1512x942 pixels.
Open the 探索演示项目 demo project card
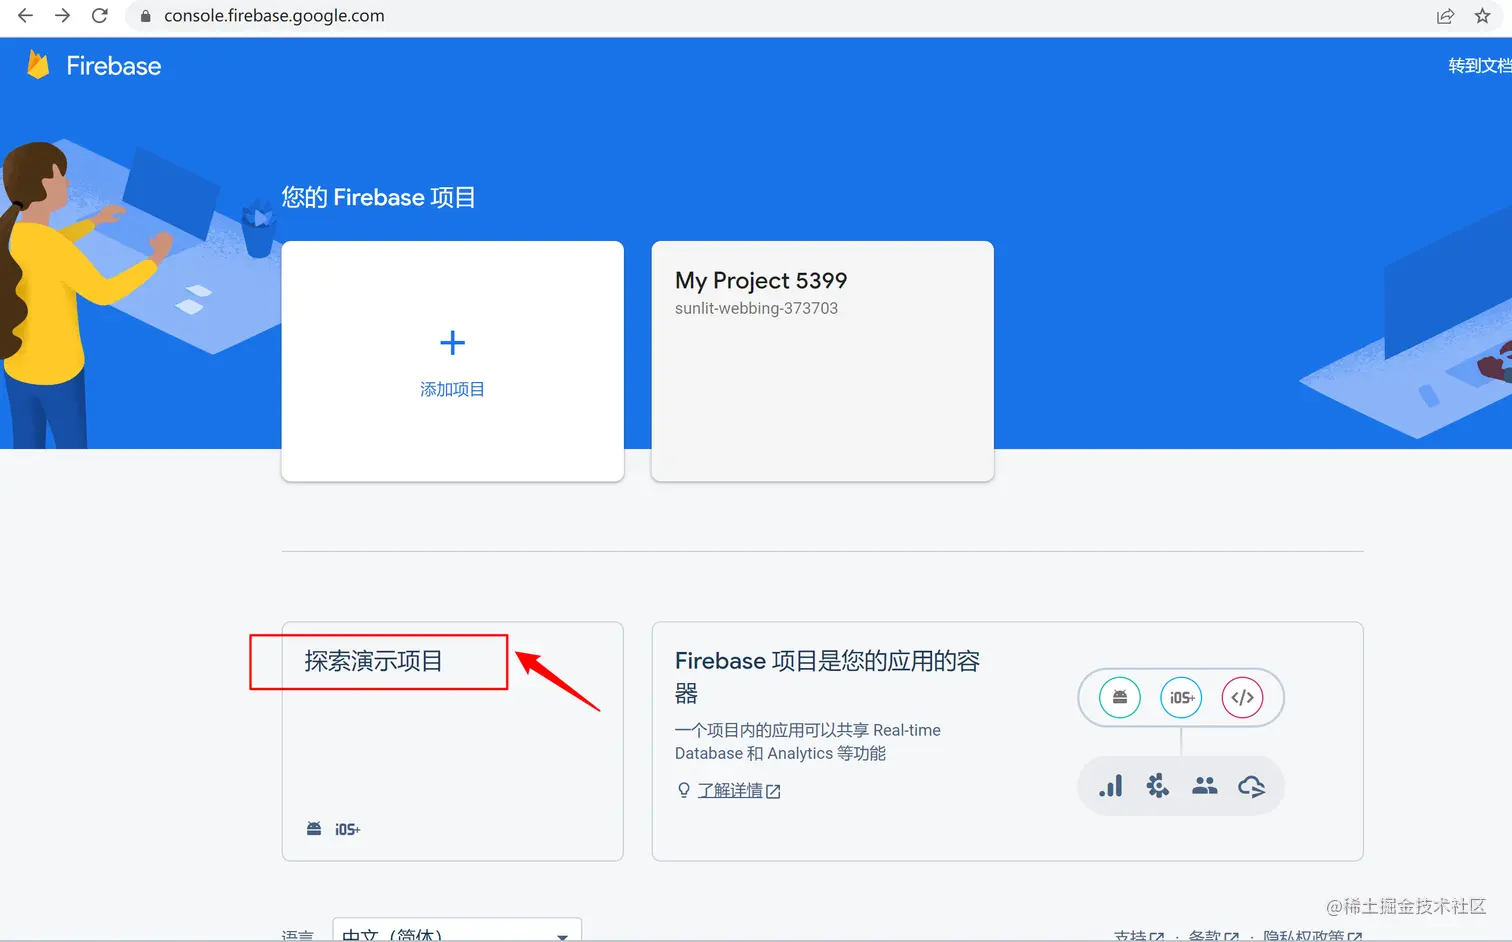[452, 741]
